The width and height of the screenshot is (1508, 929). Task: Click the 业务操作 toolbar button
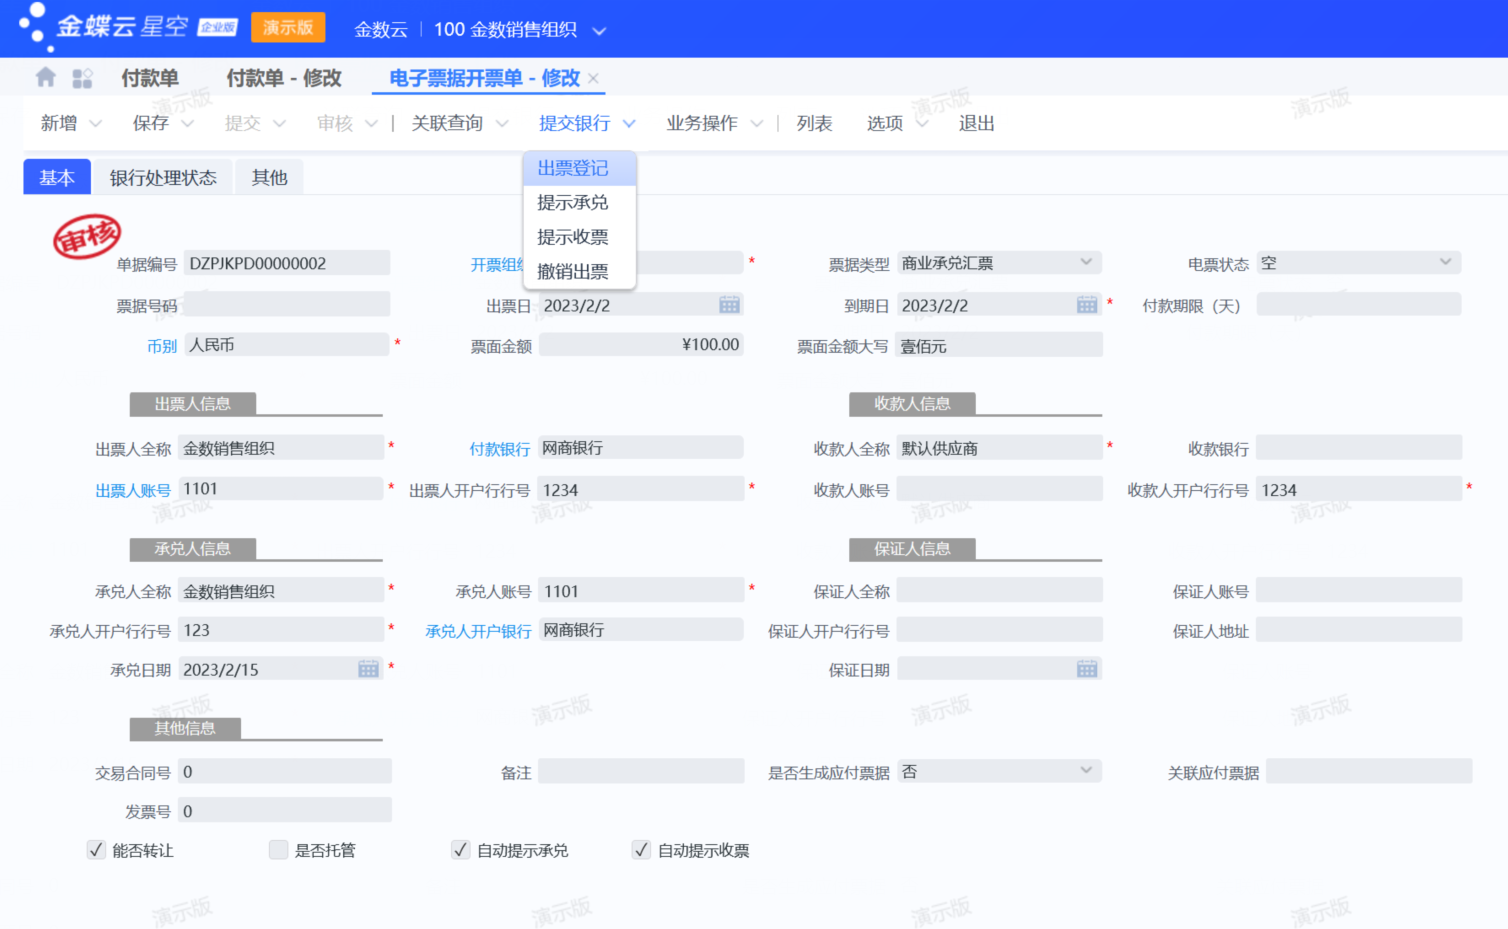pos(702,123)
